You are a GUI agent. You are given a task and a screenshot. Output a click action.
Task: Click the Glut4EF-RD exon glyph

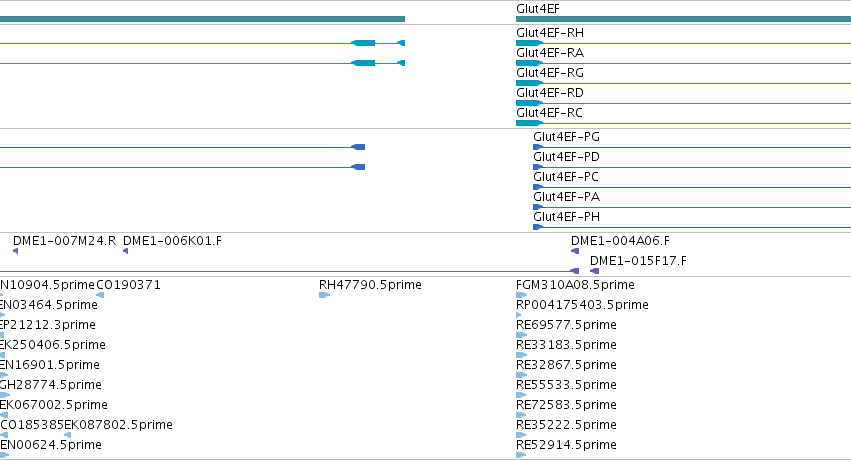(x=530, y=103)
